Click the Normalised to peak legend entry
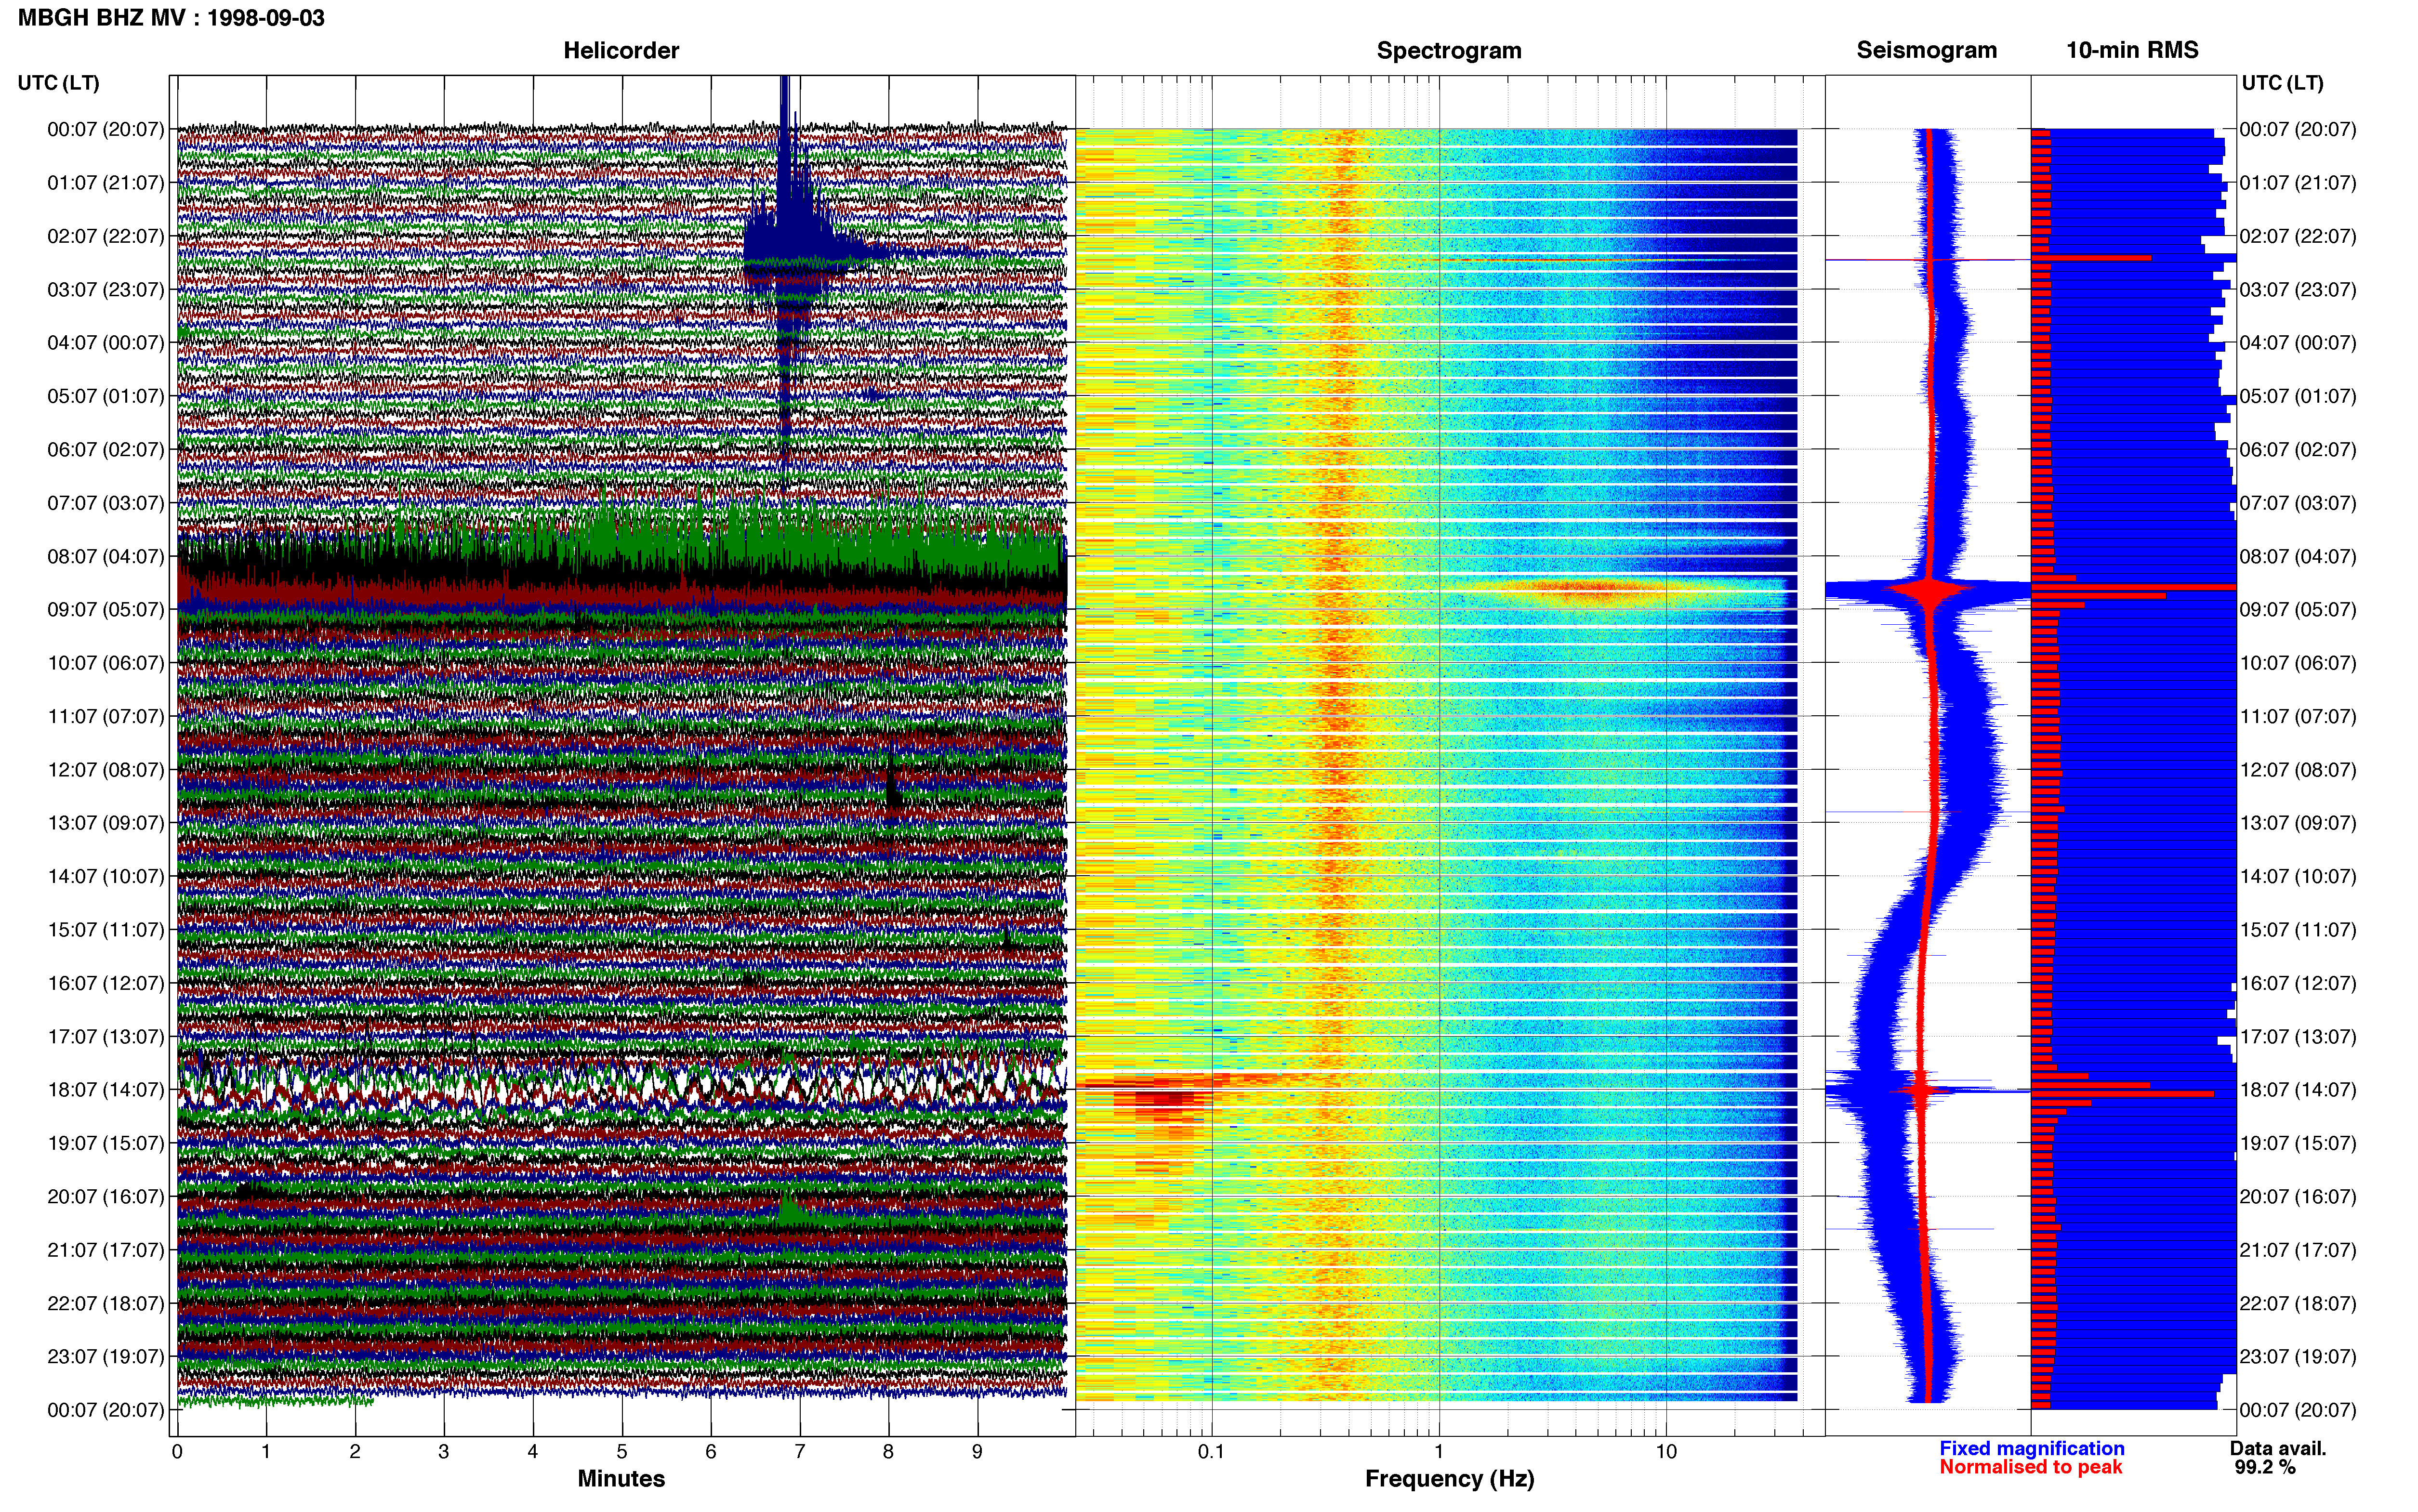2418x1512 pixels. 2030,1467
